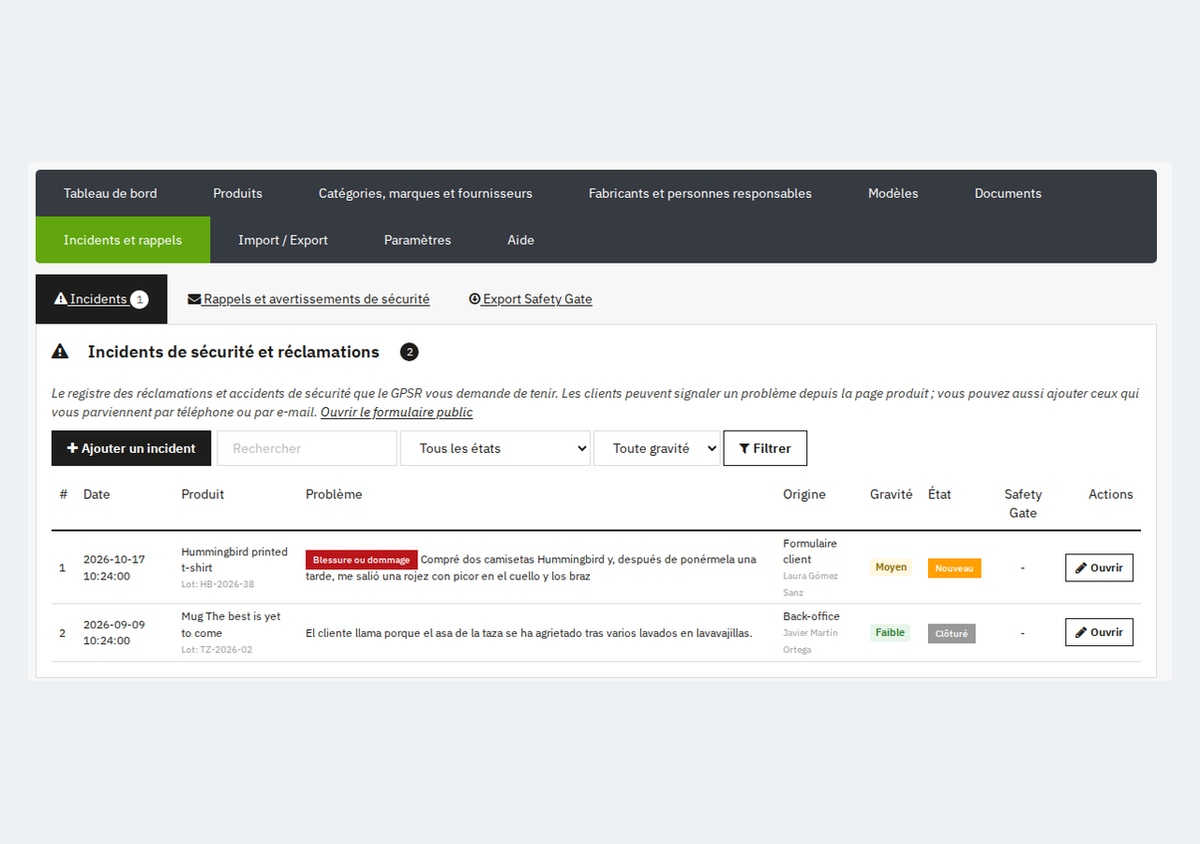Click the Gravité column header

point(891,494)
